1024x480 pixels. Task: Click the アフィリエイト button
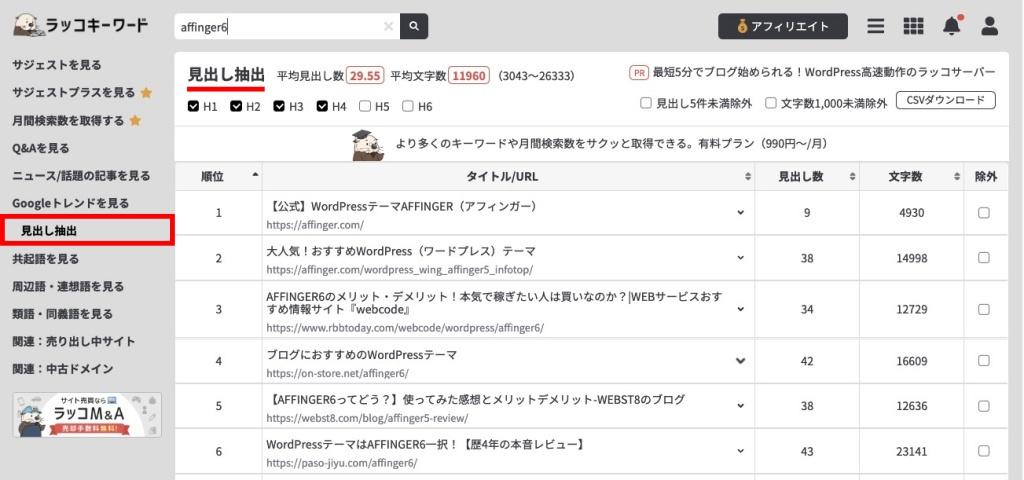tap(783, 26)
